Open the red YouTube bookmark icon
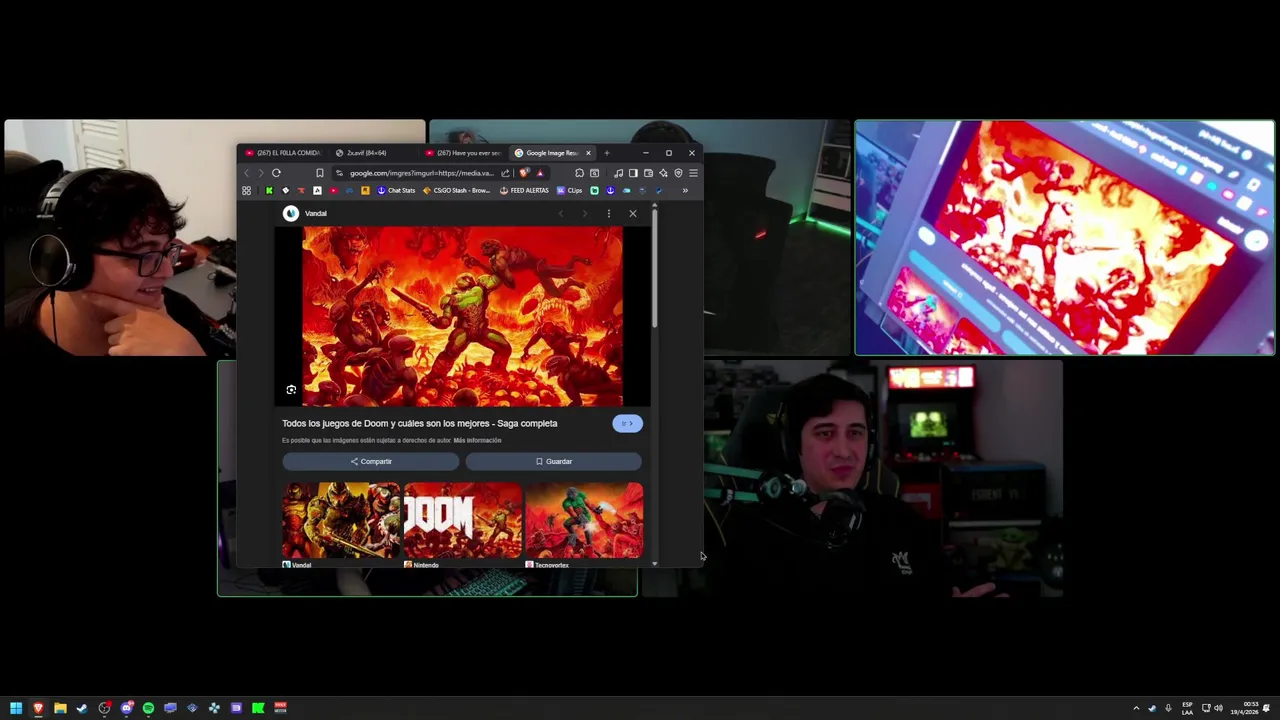1280x720 pixels. pos(333,190)
